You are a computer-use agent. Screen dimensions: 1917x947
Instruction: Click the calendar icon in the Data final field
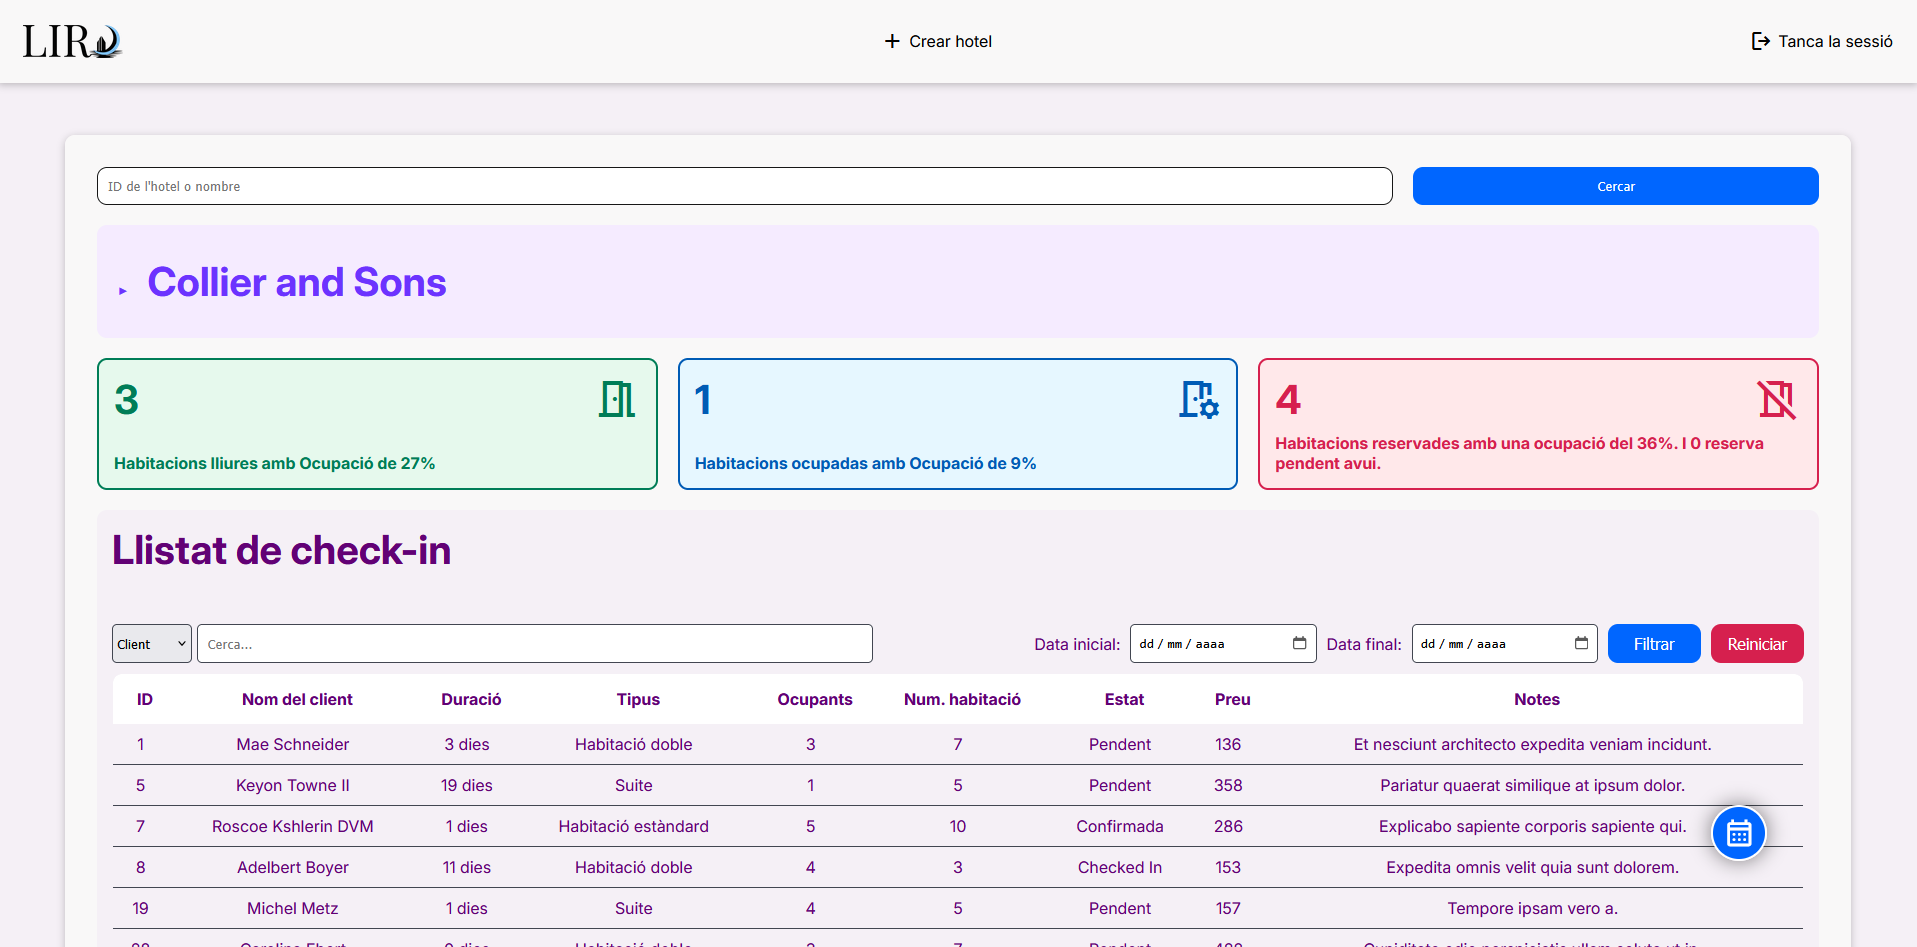coord(1581,643)
